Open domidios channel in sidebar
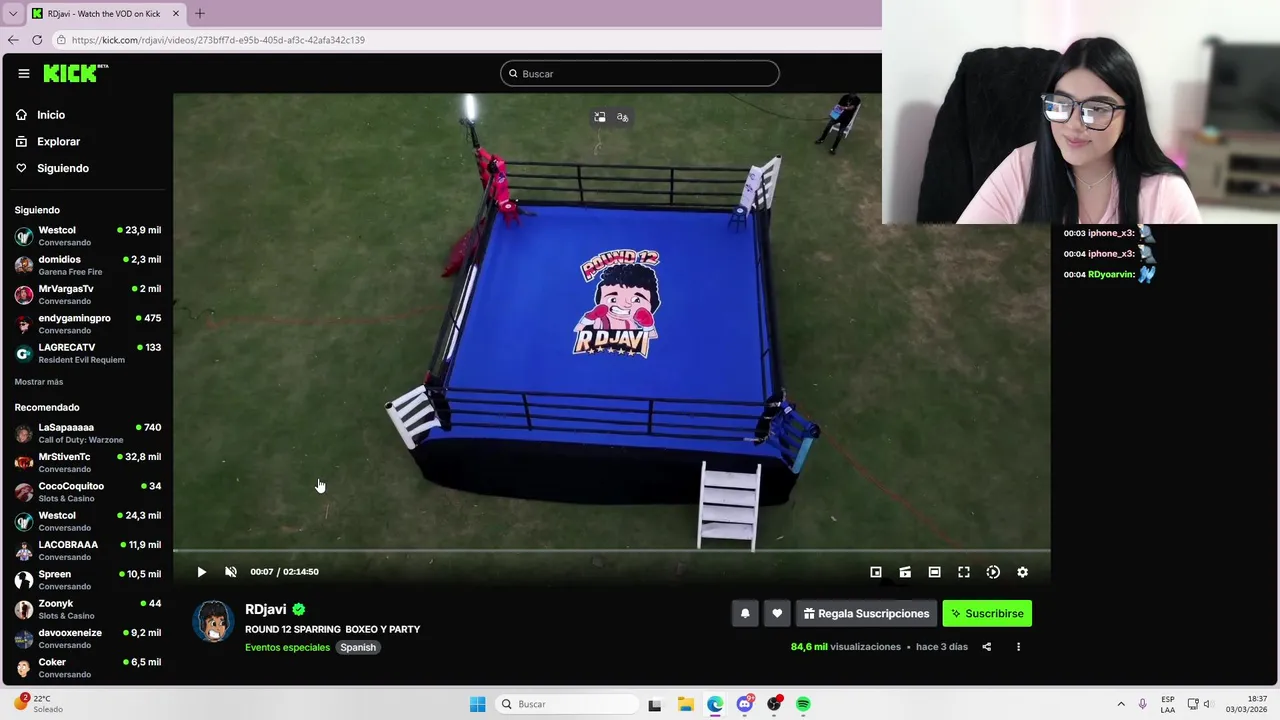The height and width of the screenshot is (720, 1280). [87, 265]
